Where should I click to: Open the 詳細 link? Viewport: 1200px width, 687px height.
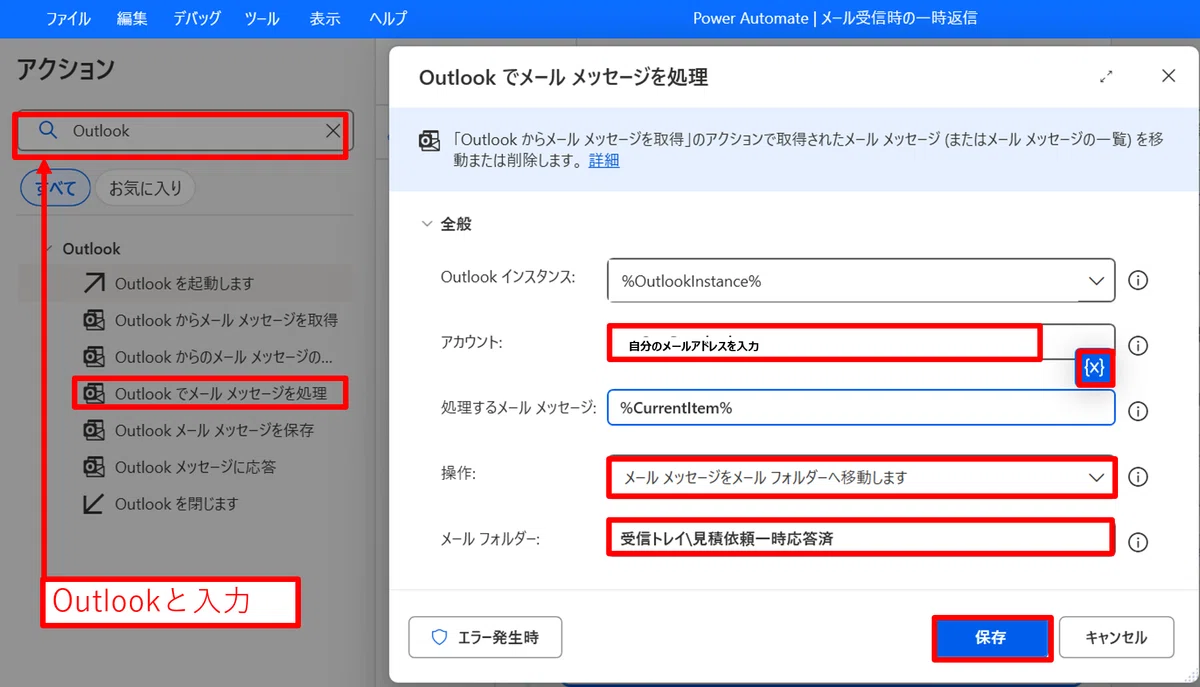[603, 160]
